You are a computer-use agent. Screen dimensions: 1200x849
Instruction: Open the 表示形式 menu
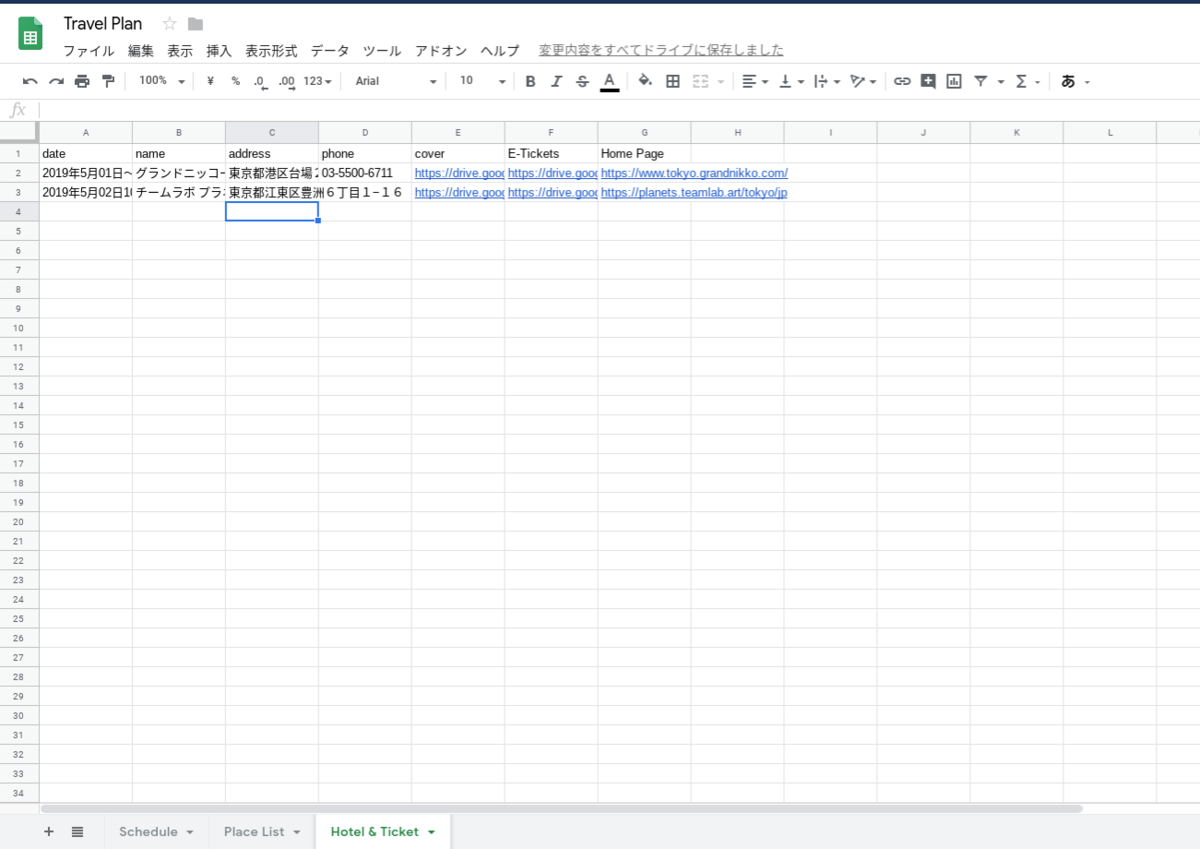click(x=271, y=50)
